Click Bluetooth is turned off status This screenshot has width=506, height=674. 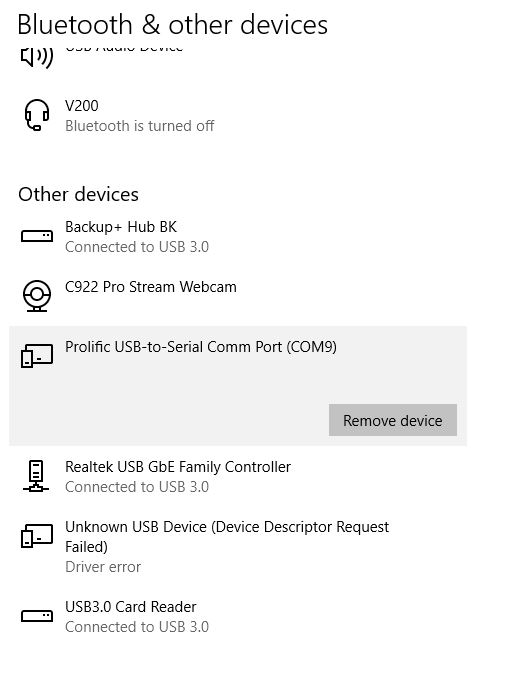pyautogui.click(x=139, y=126)
